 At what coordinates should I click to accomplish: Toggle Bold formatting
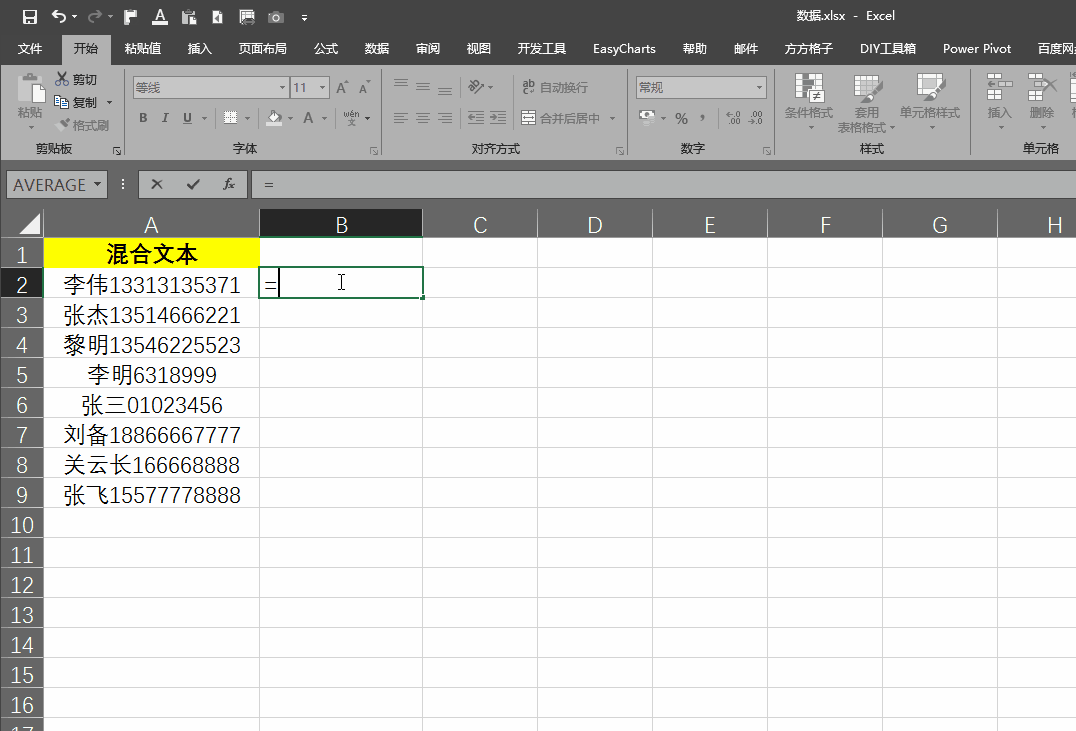click(143, 118)
